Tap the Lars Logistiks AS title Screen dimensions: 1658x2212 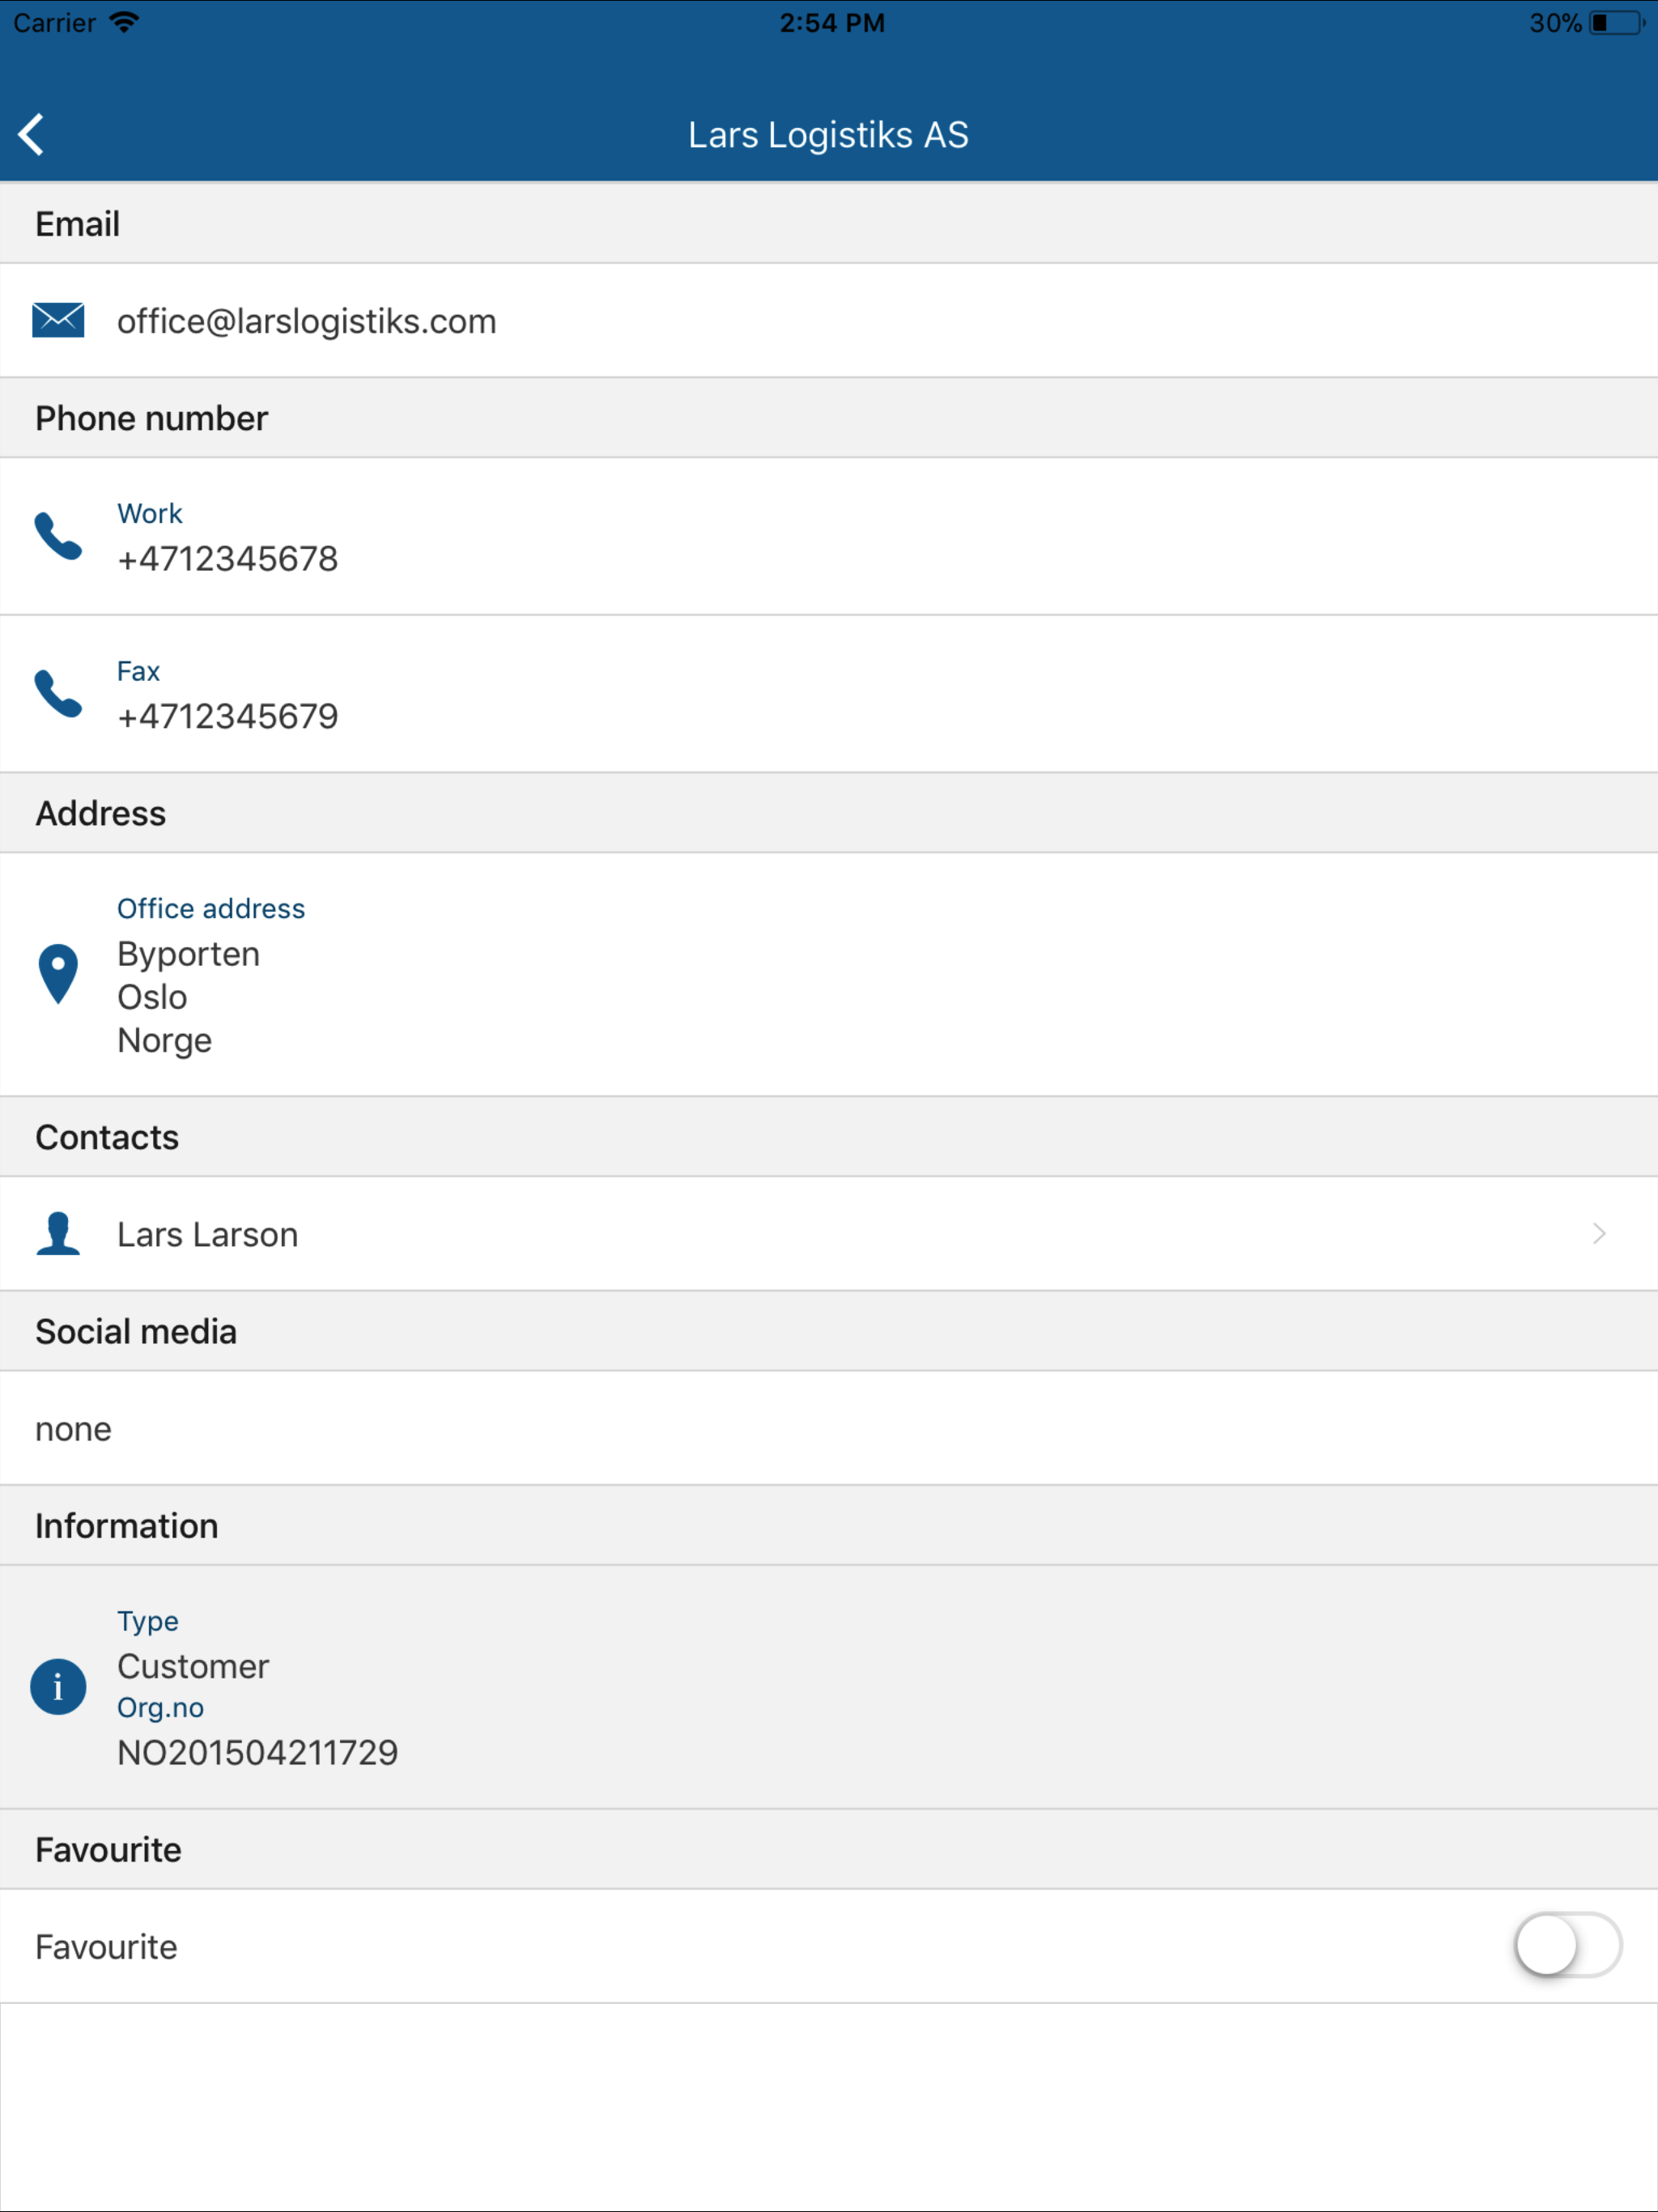[x=828, y=135]
